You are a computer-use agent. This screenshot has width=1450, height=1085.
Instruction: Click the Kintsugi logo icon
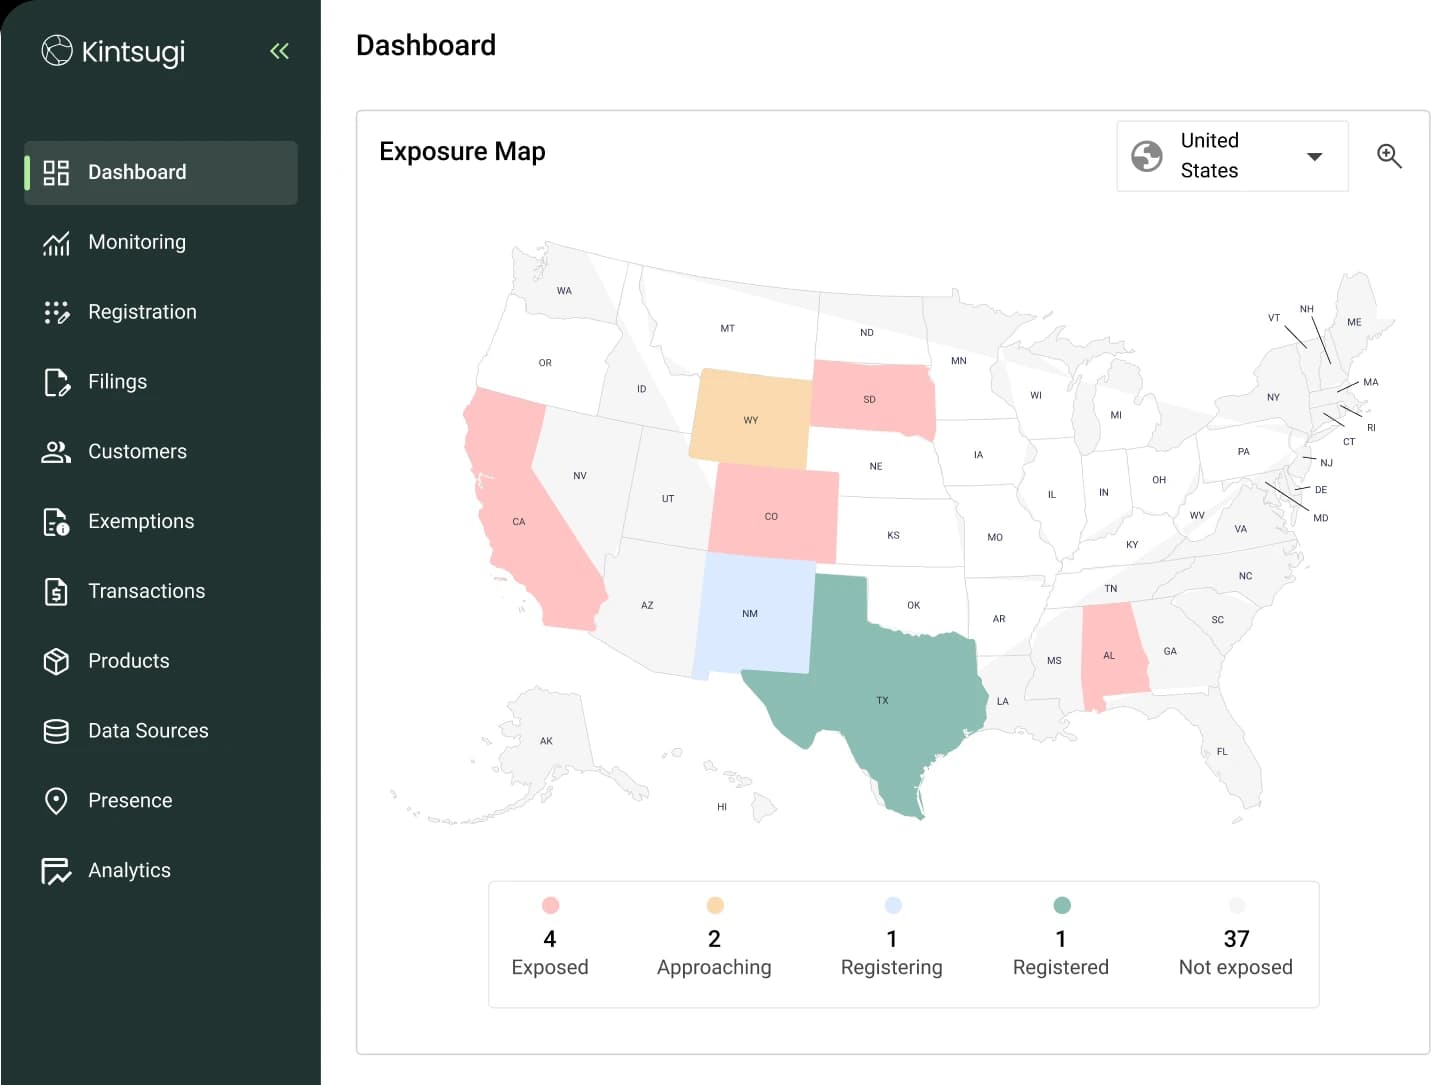coord(57,51)
